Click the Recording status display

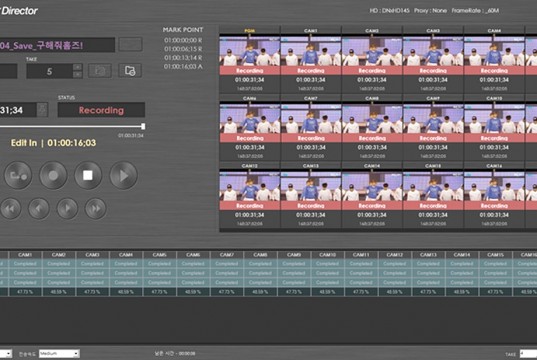click(101, 110)
